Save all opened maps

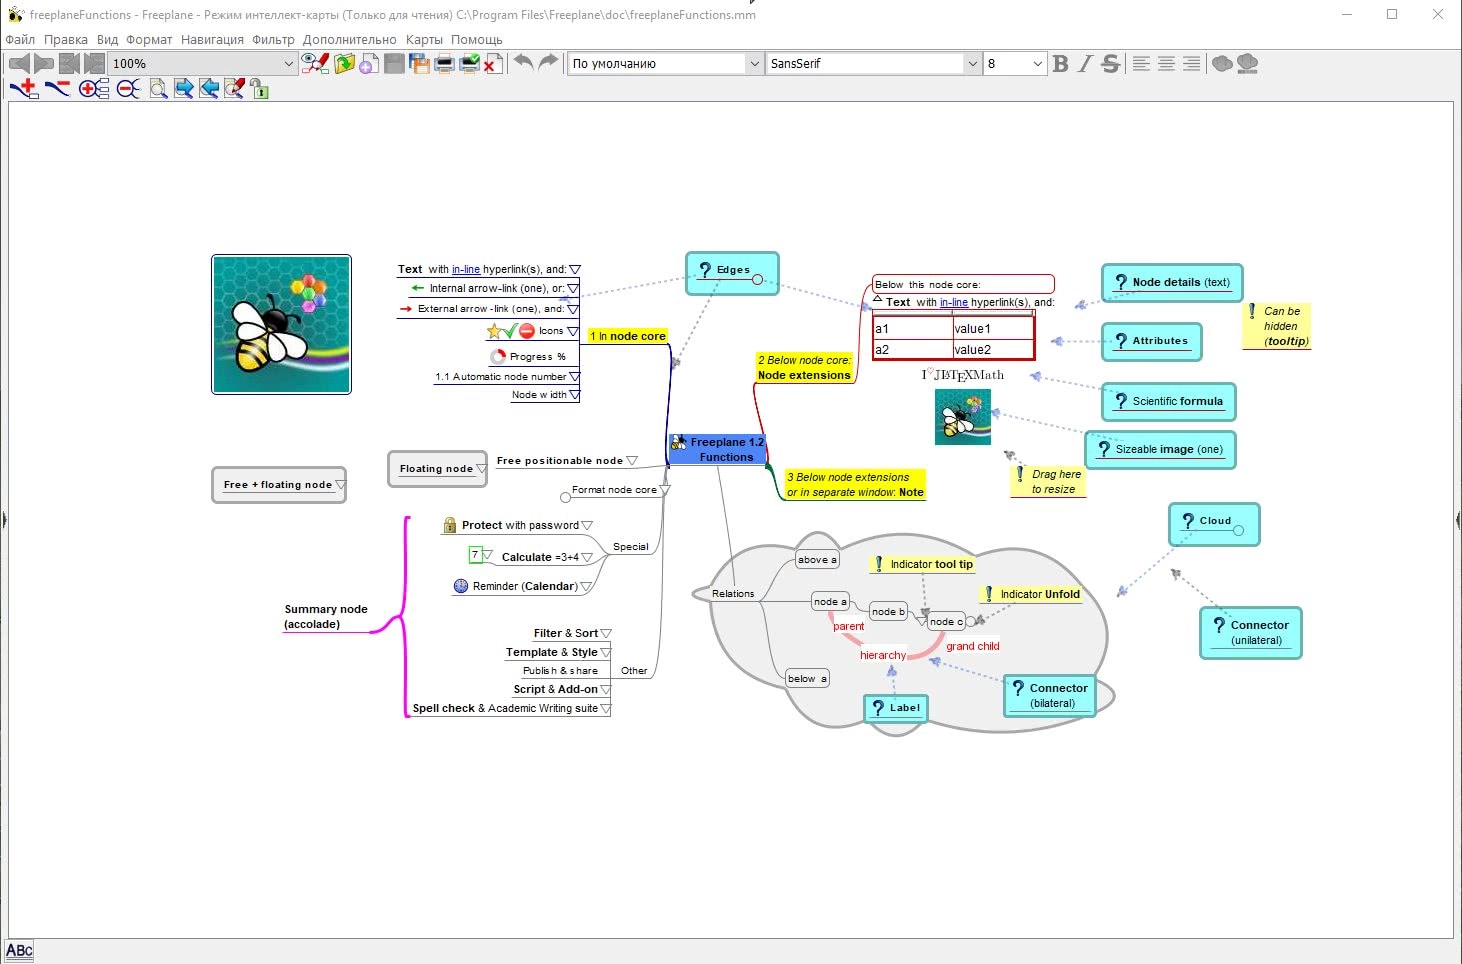coord(420,63)
